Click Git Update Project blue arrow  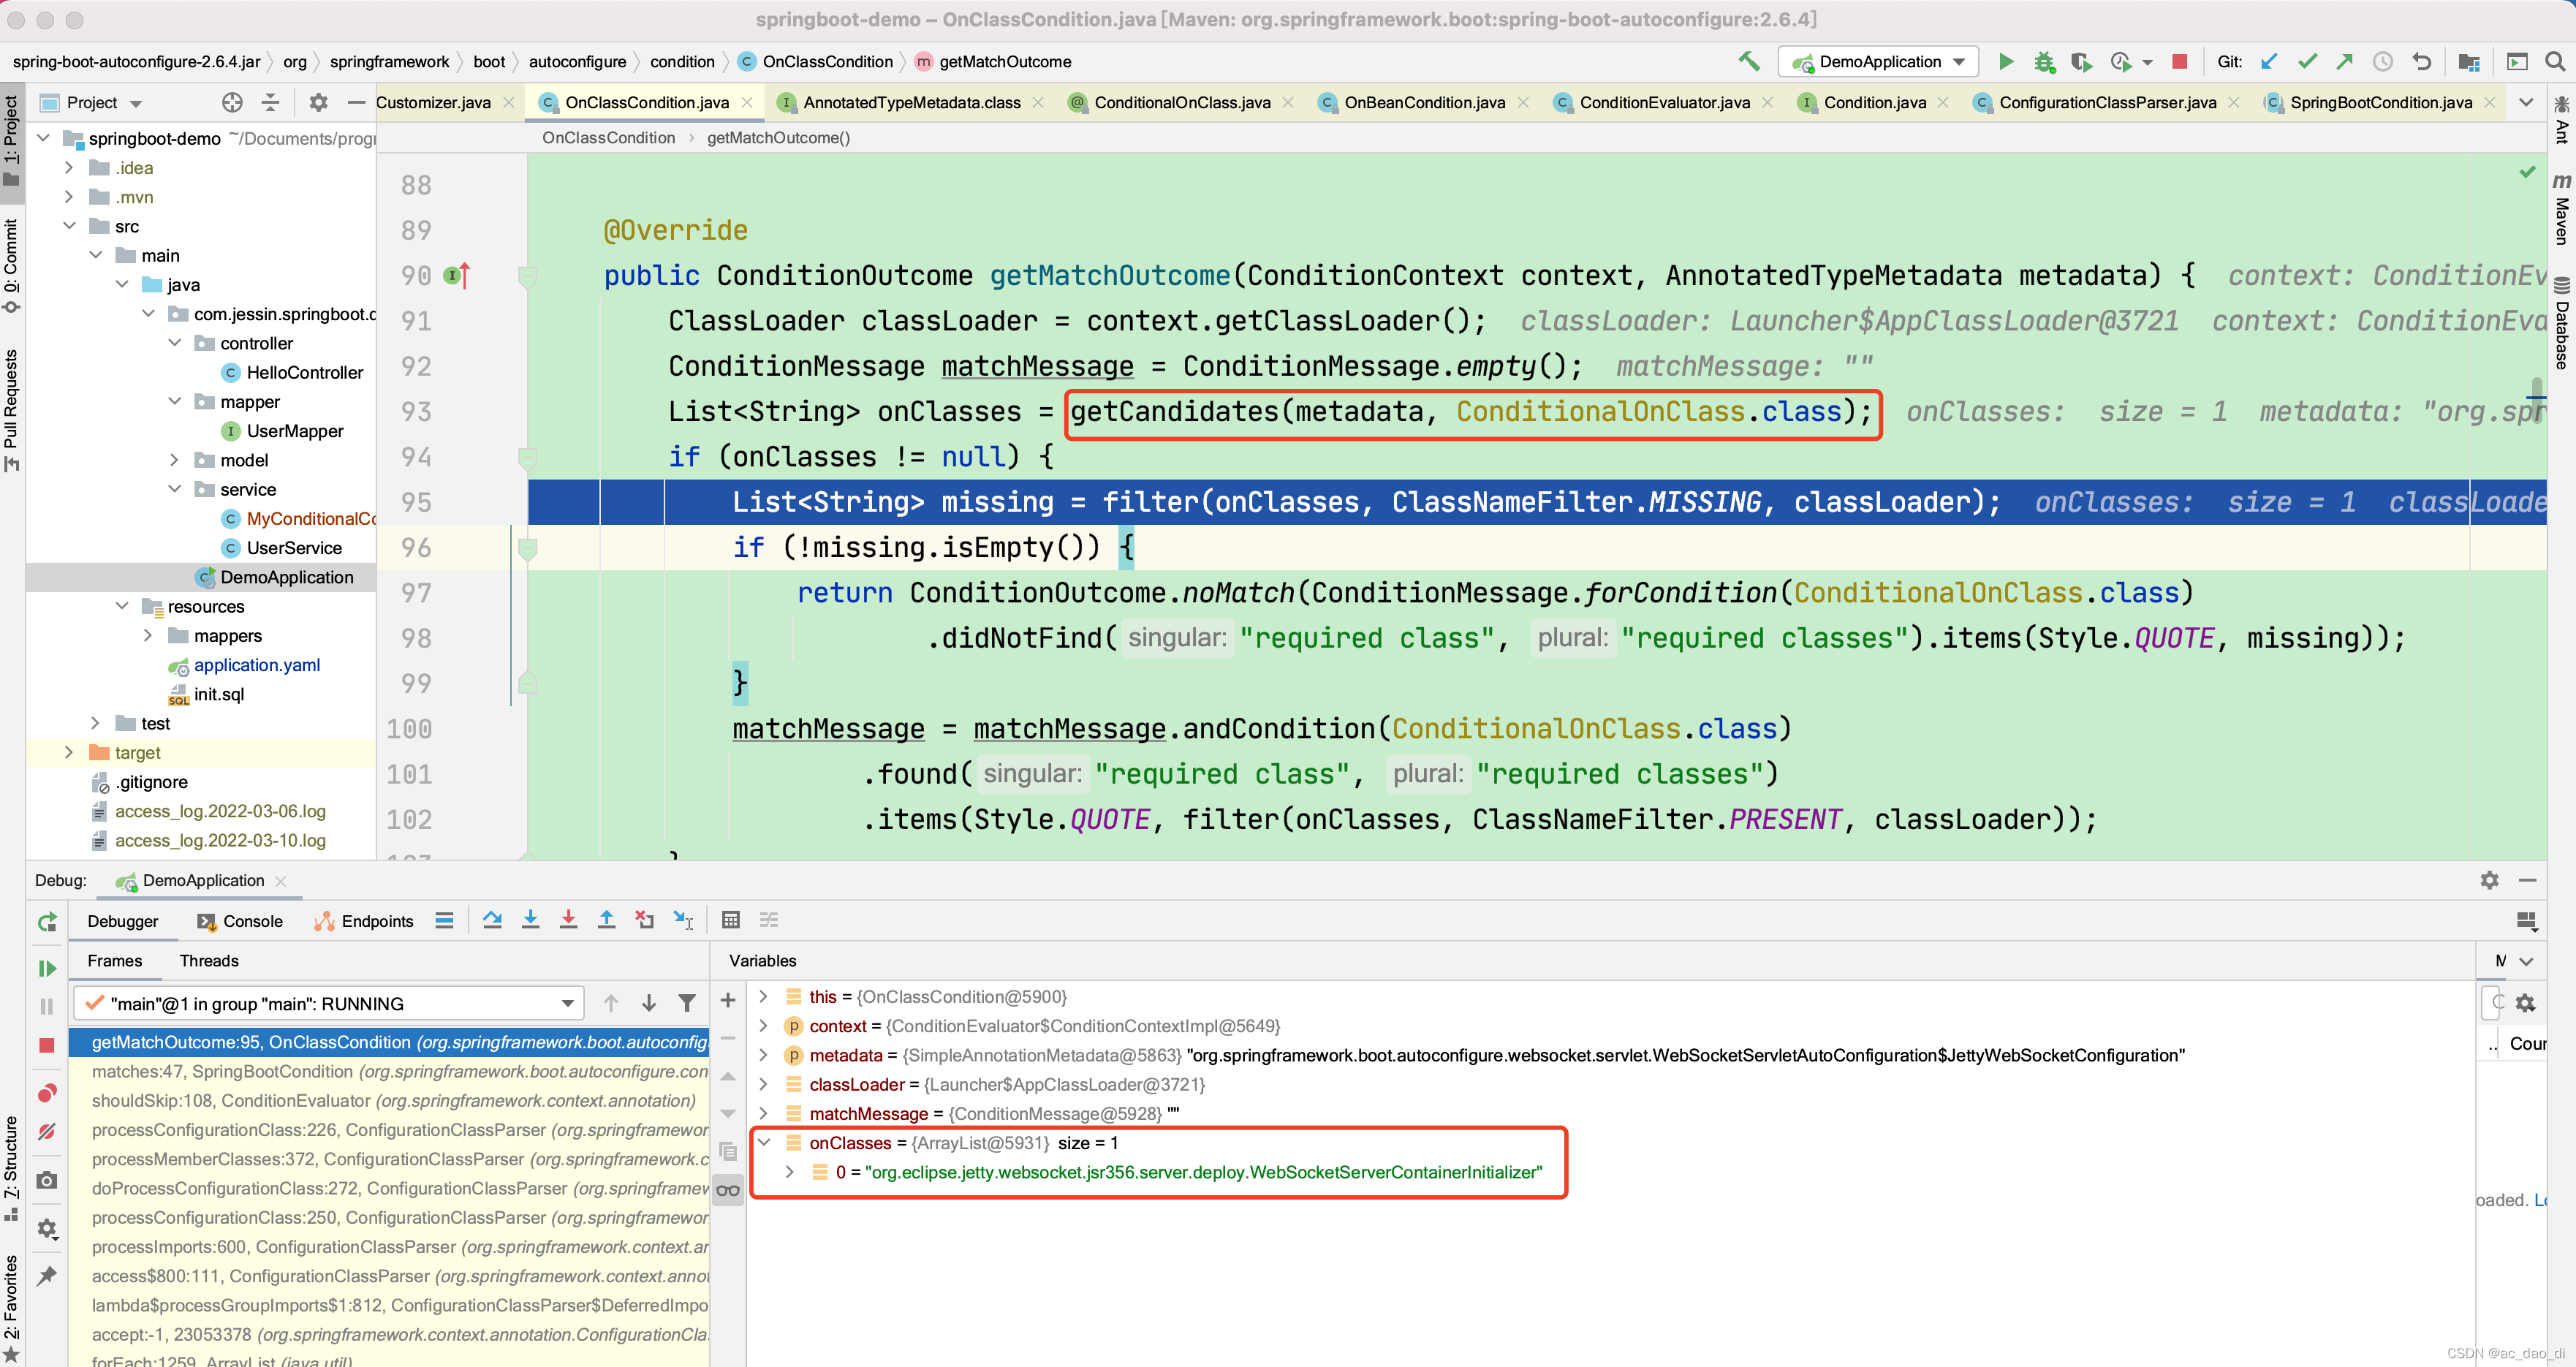point(2270,61)
